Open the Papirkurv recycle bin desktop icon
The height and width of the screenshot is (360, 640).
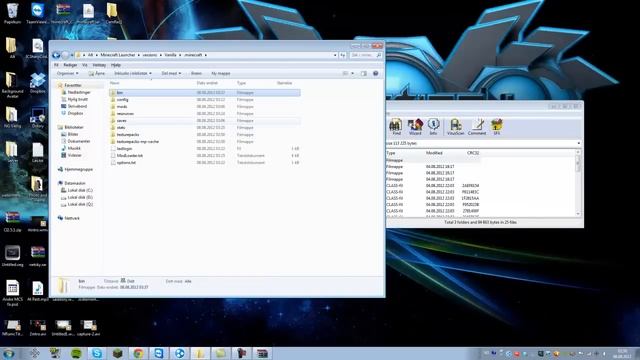click(12, 13)
